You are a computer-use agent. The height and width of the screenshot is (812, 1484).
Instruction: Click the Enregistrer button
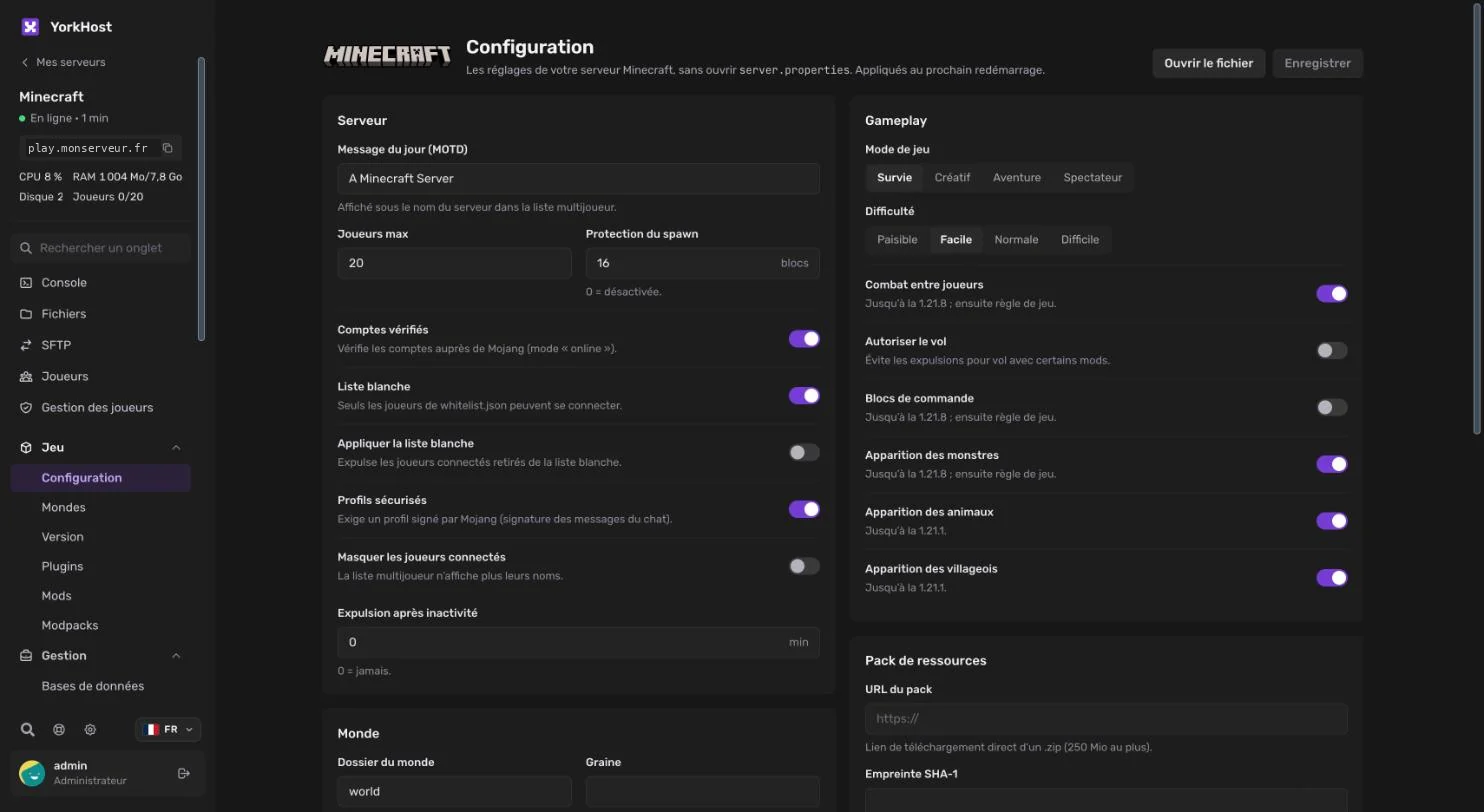click(1317, 63)
